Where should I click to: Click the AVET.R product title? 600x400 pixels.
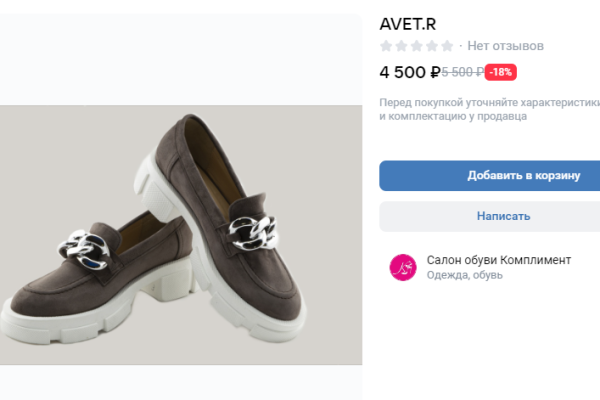click(x=408, y=23)
